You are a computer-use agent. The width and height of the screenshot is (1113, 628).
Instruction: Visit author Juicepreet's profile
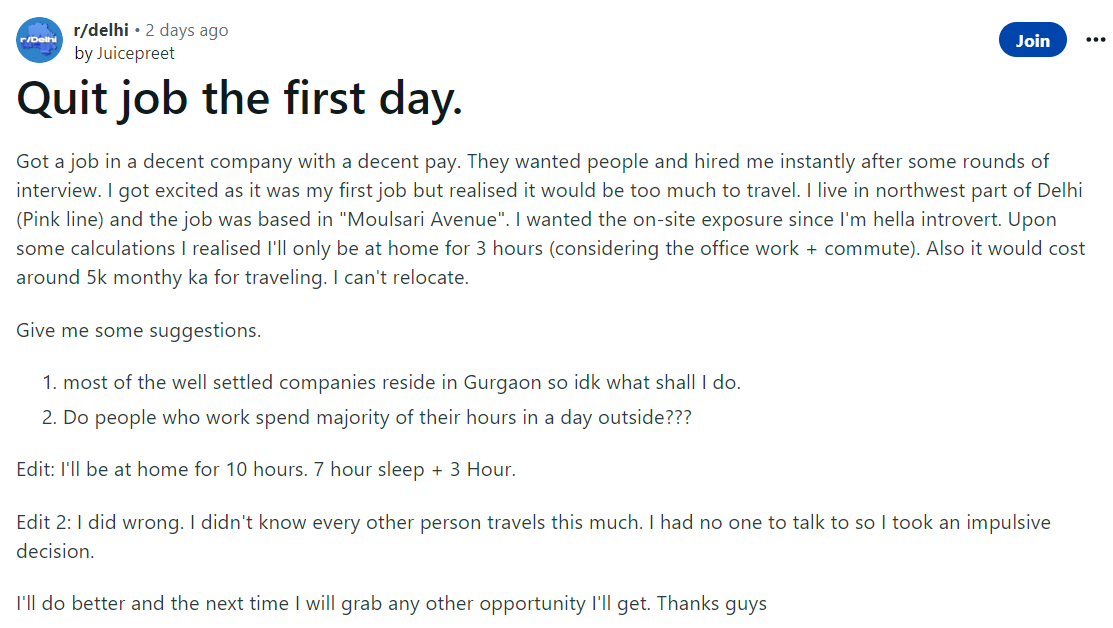pos(133,53)
